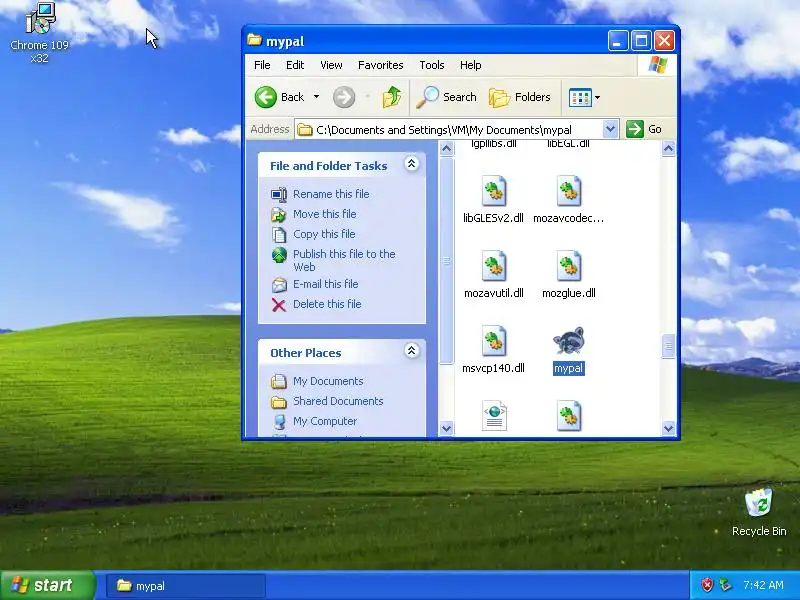Select the dll file icon below mypal

pyautogui.click(x=569, y=416)
